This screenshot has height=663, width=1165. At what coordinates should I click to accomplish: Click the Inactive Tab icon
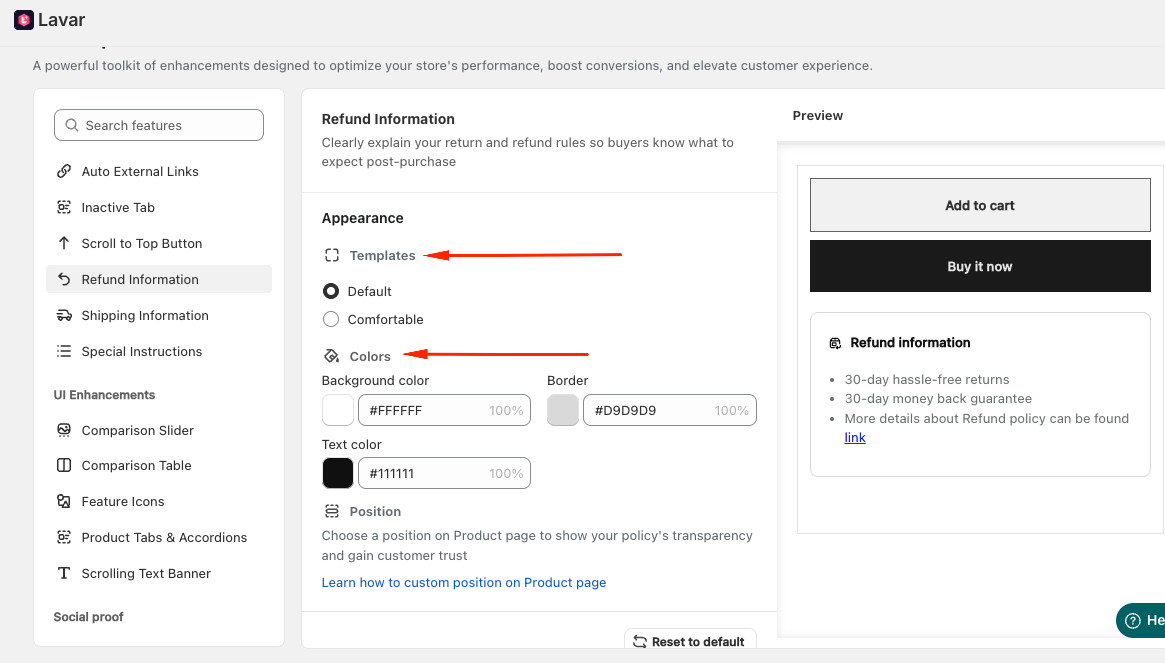point(64,207)
